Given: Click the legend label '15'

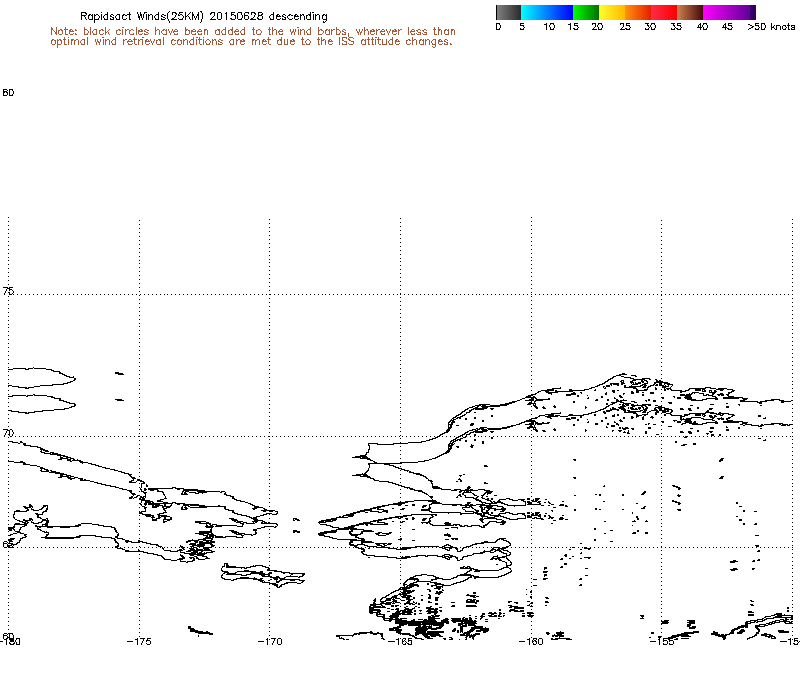Looking at the screenshot, I should click(x=573, y=27).
